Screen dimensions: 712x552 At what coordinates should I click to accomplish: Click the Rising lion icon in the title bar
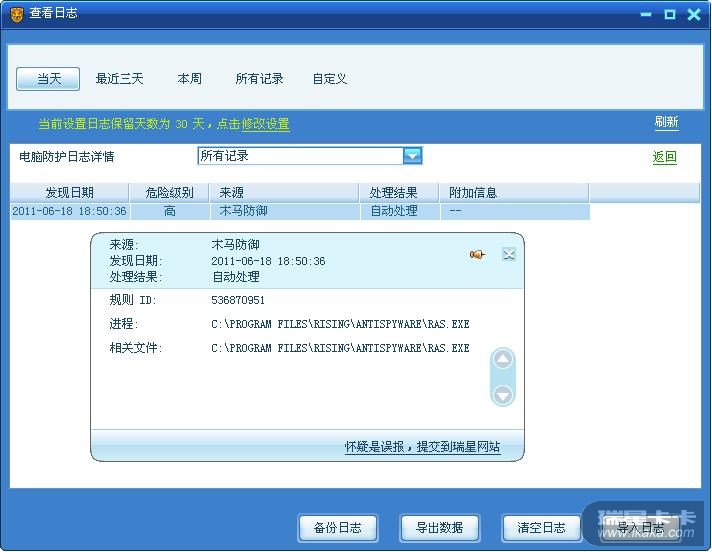[16, 15]
